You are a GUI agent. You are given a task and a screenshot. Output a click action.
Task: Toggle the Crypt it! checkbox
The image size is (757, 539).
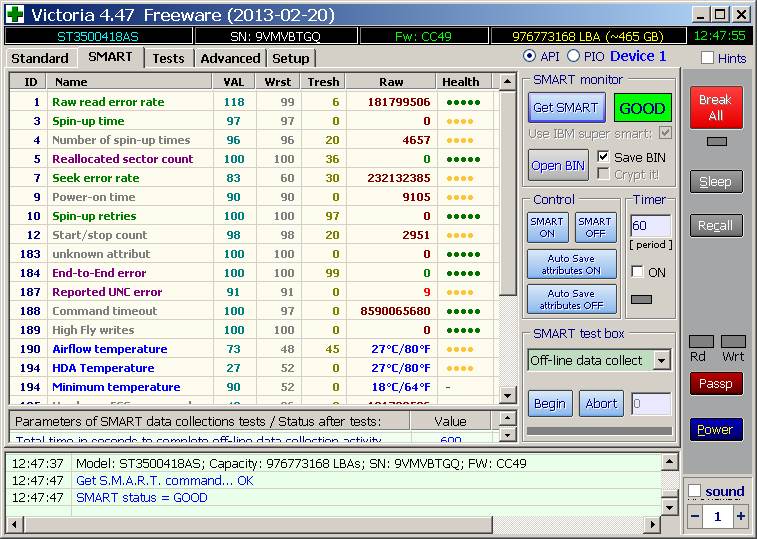(x=603, y=174)
